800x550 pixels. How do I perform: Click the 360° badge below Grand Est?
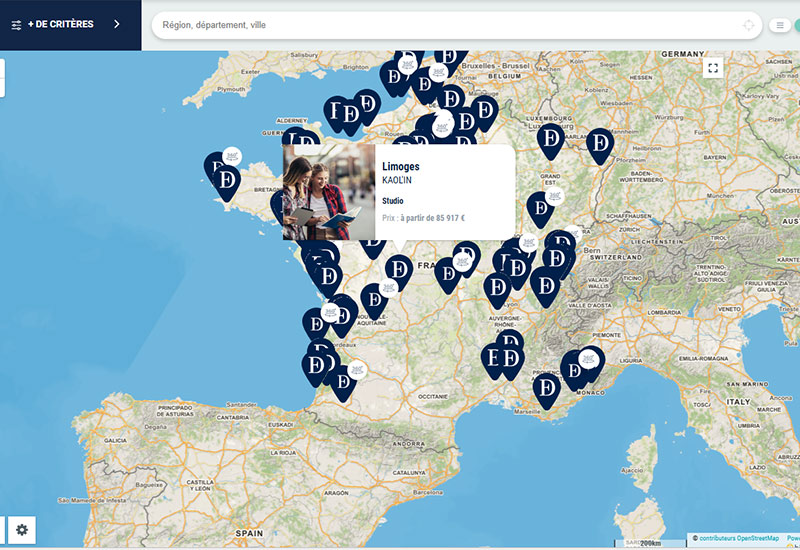click(555, 196)
